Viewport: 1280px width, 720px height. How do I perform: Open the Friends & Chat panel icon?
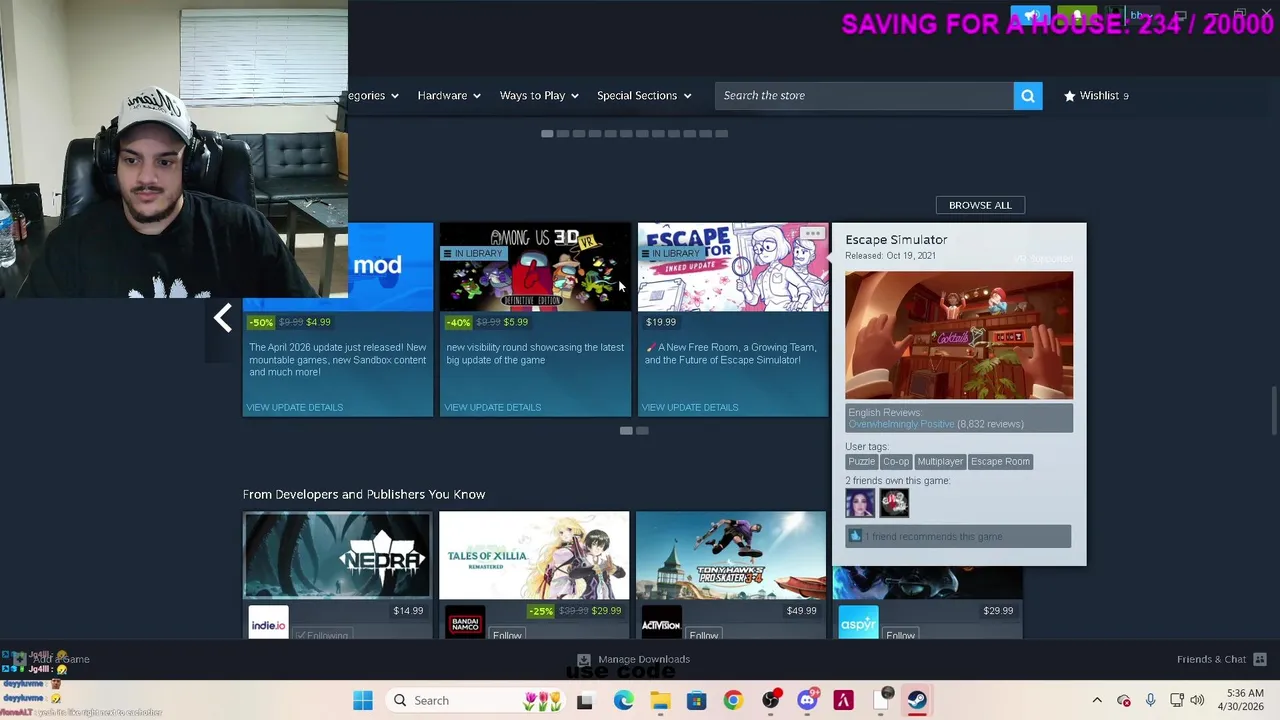coord(1260,659)
